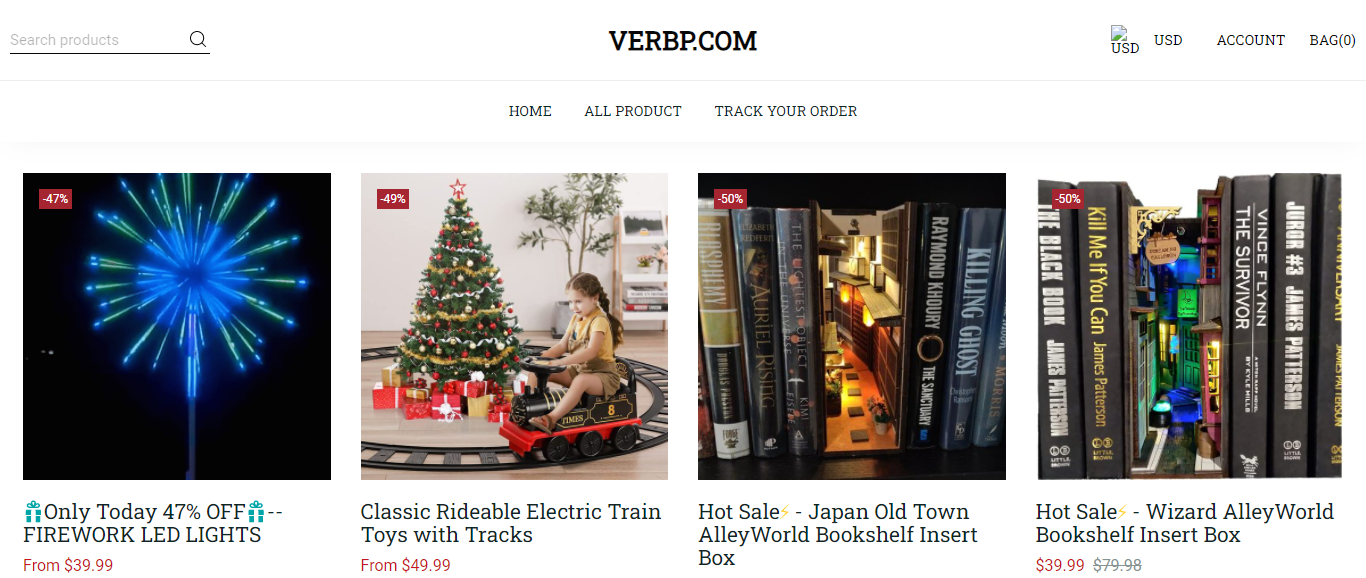The width and height of the screenshot is (1366, 578).
Task: Open the Firework LED Lights product image
Action: [177, 327]
